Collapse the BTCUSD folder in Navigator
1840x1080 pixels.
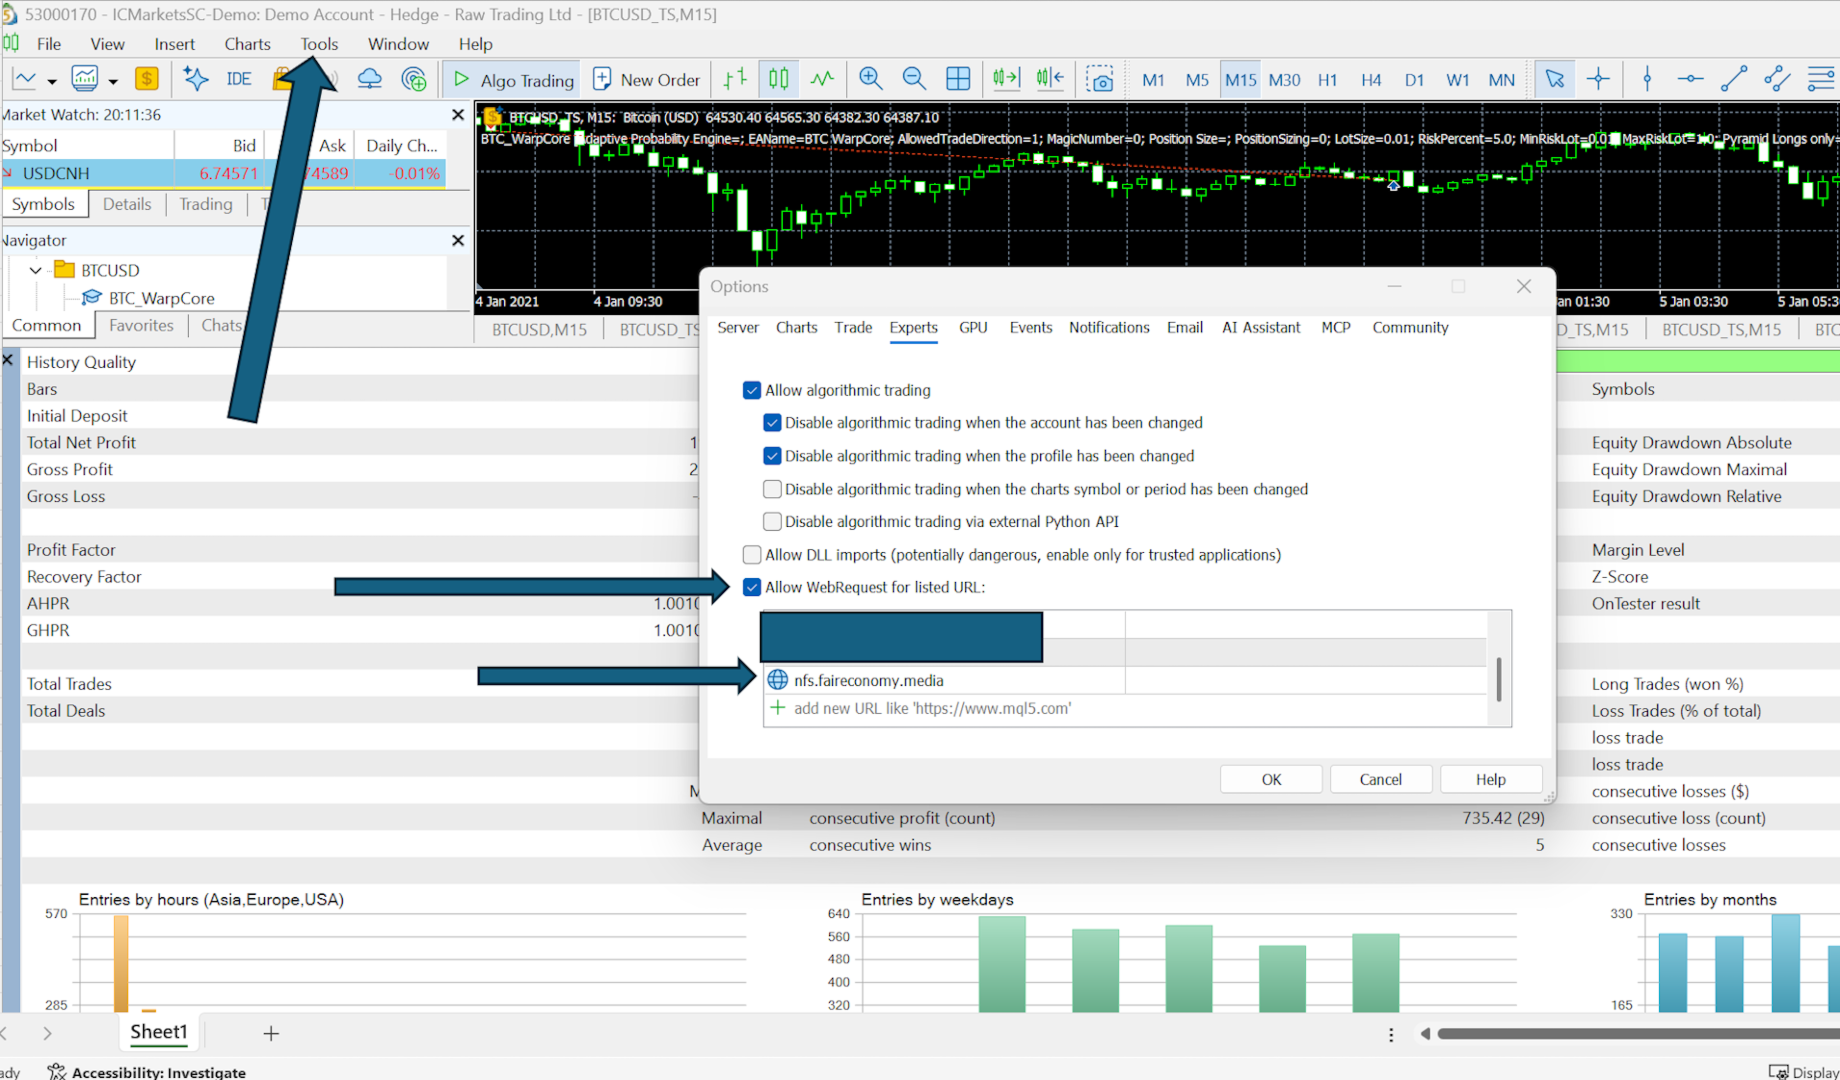coord(36,270)
